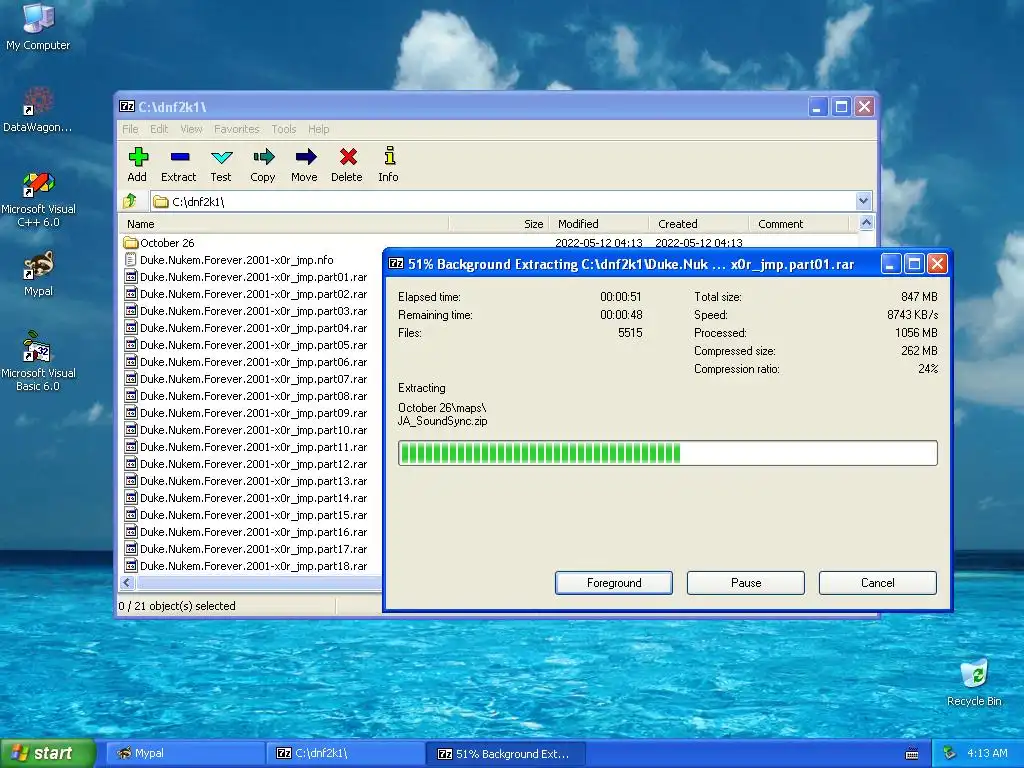The width and height of the screenshot is (1024, 768).
Task: Click the Add toolbar icon in 7-Zip
Action: pyautogui.click(x=138, y=157)
